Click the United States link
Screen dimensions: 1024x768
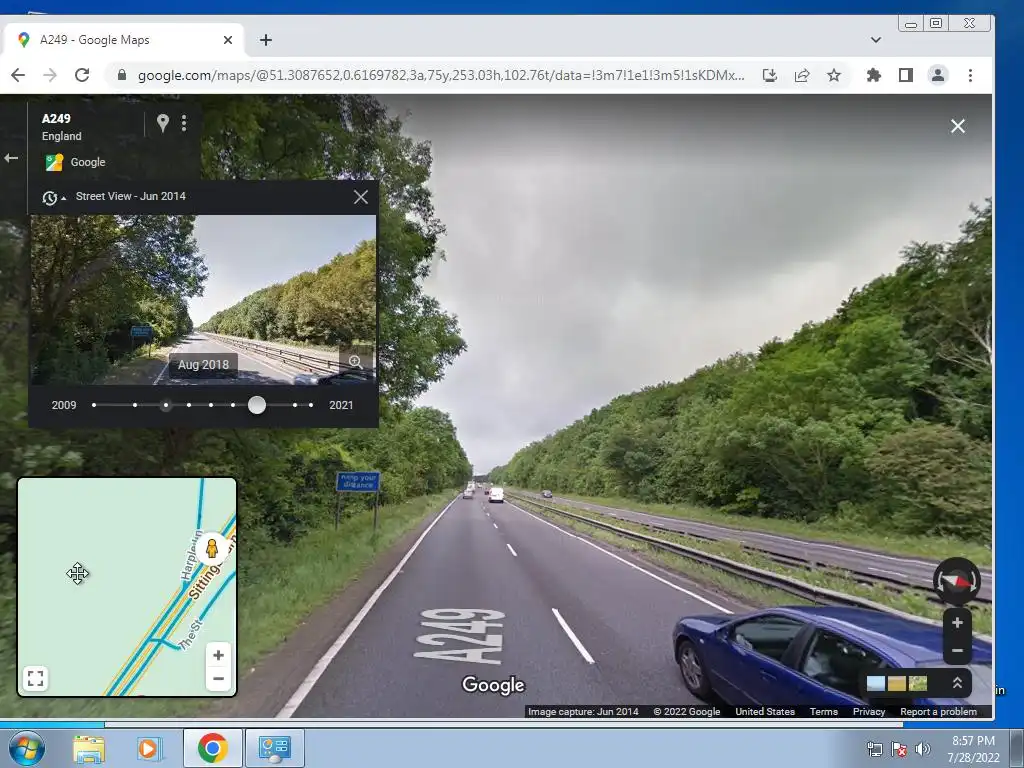tap(765, 712)
